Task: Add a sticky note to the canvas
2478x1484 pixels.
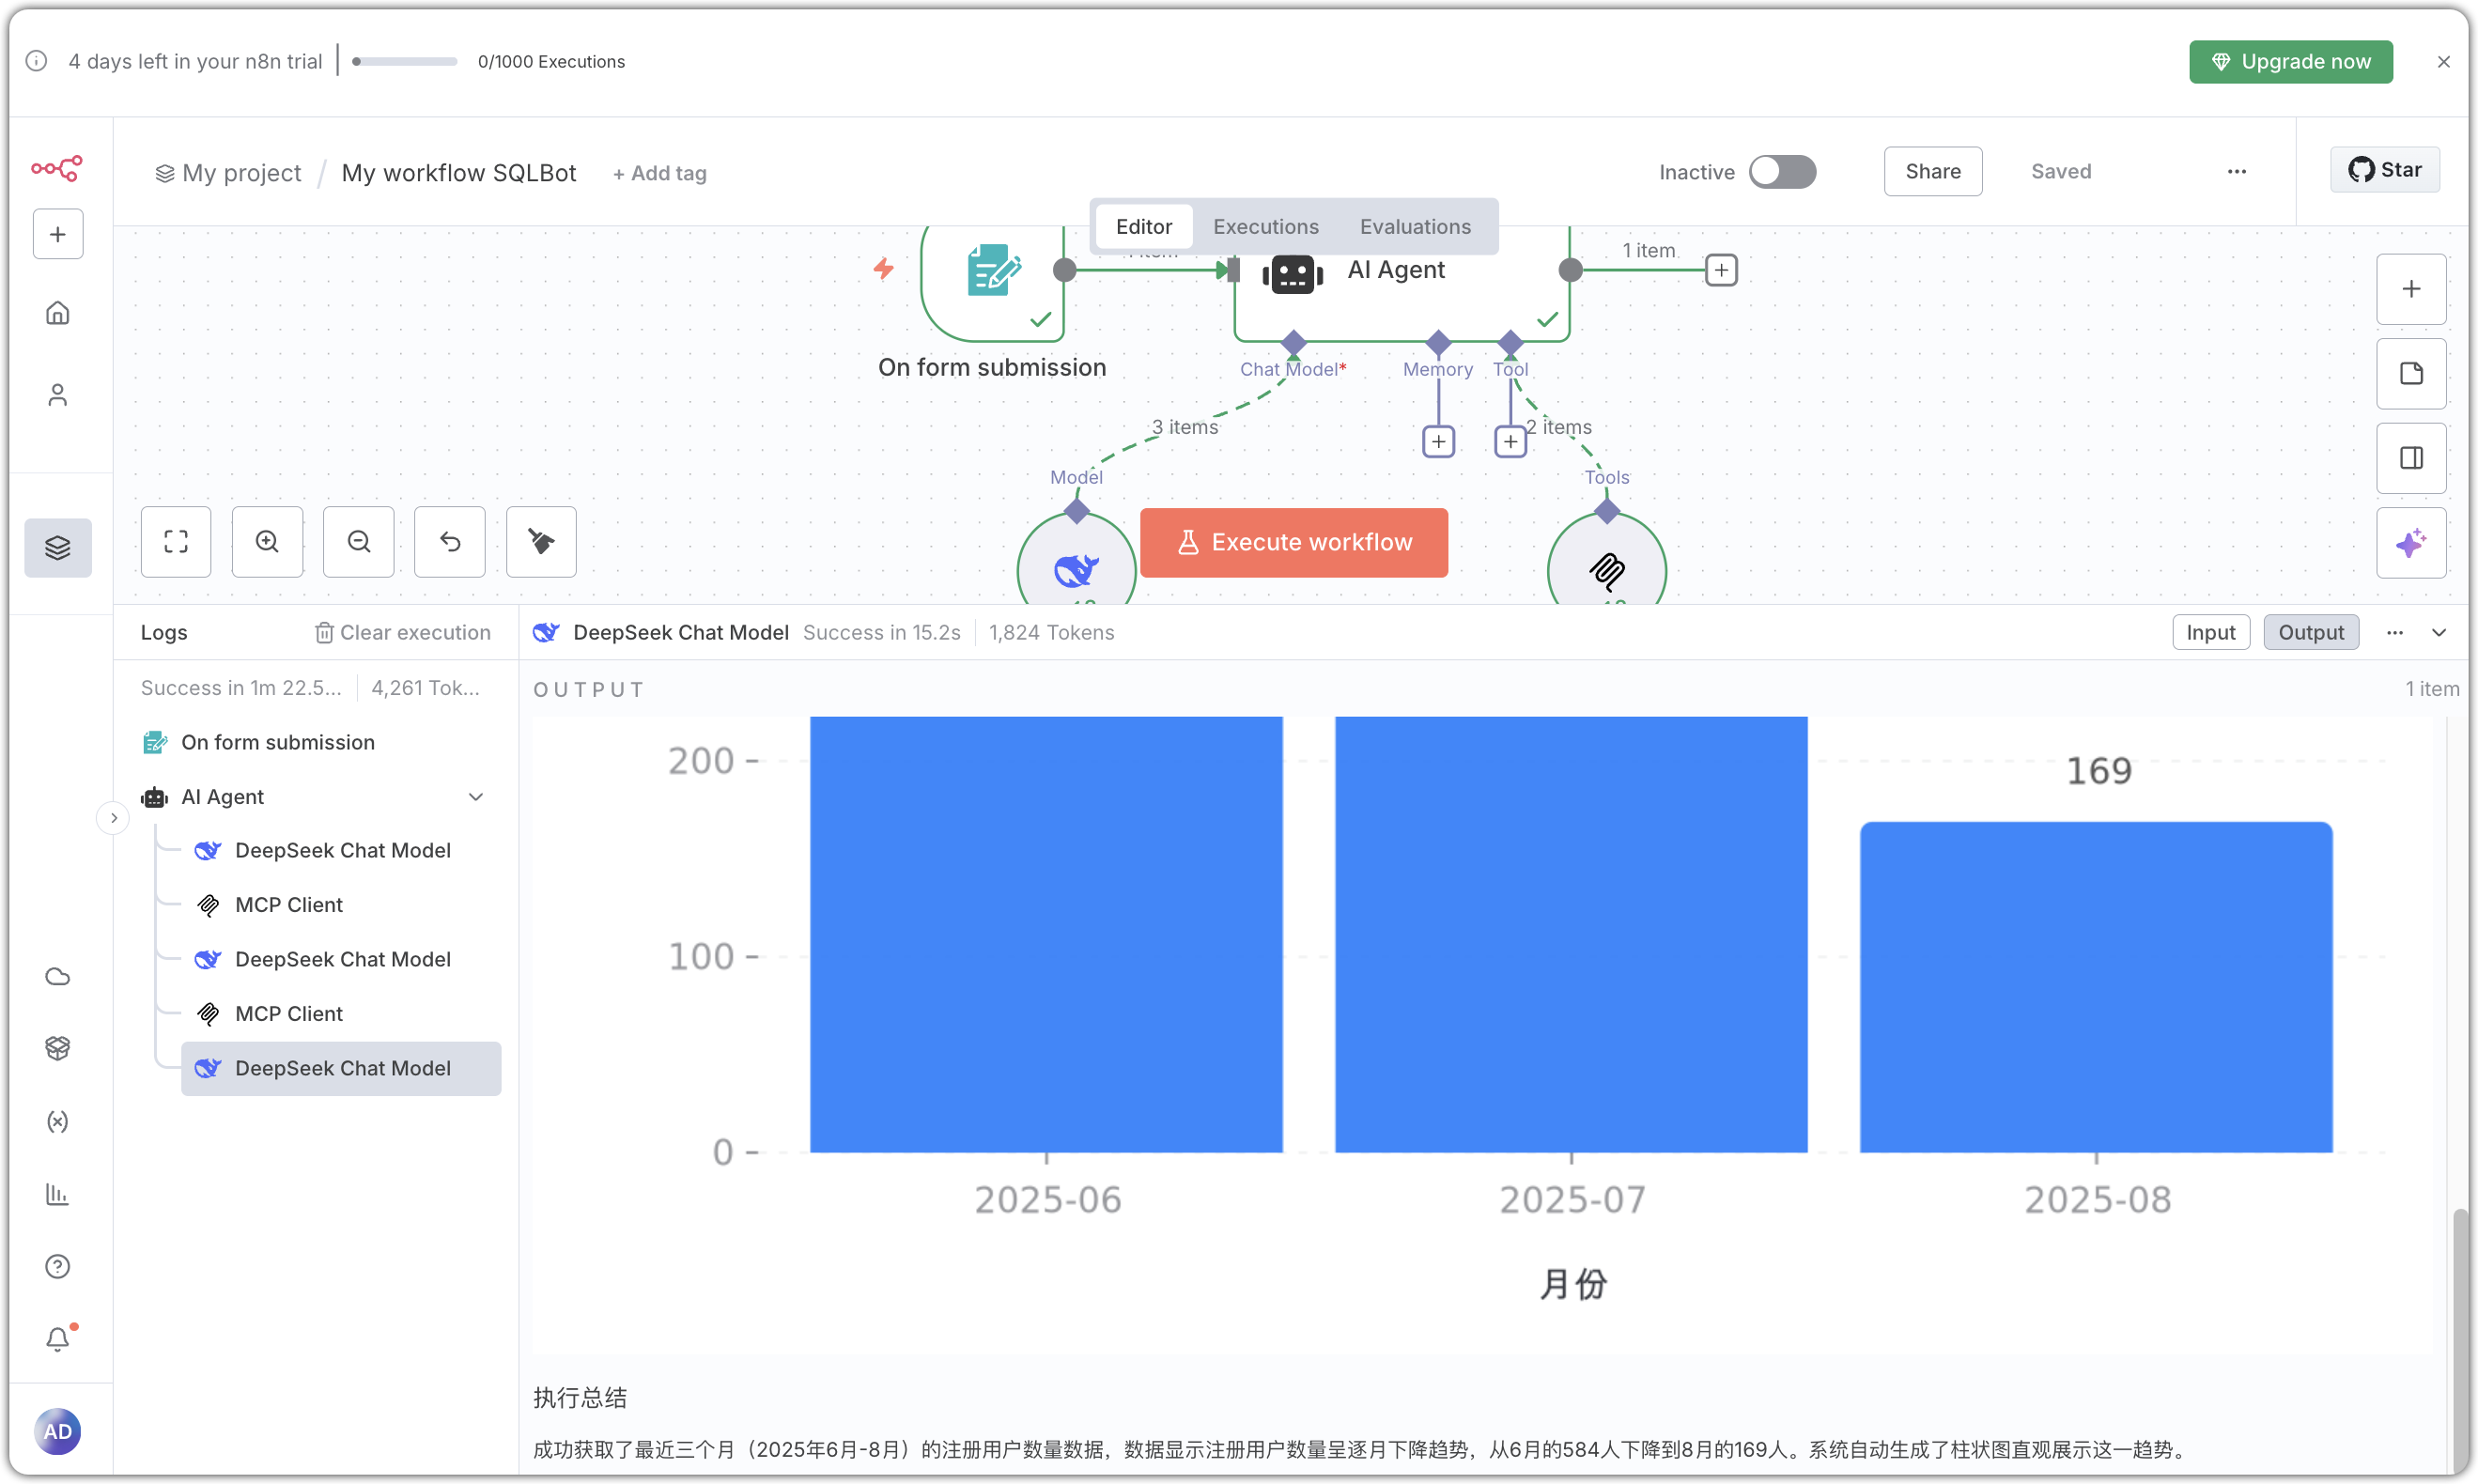Action: click(x=2411, y=374)
